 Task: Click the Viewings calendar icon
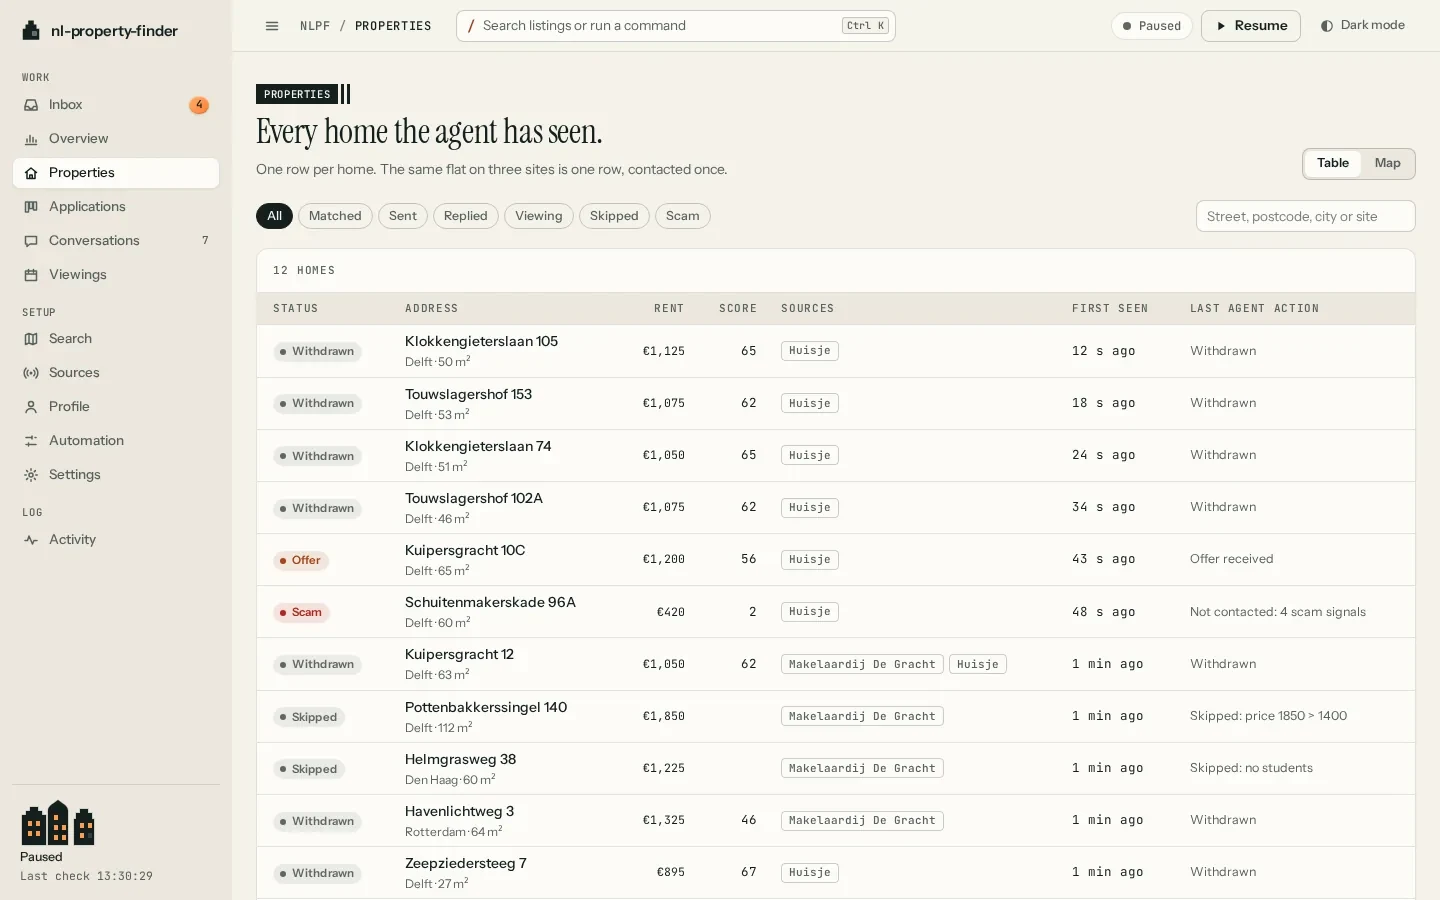point(31,275)
